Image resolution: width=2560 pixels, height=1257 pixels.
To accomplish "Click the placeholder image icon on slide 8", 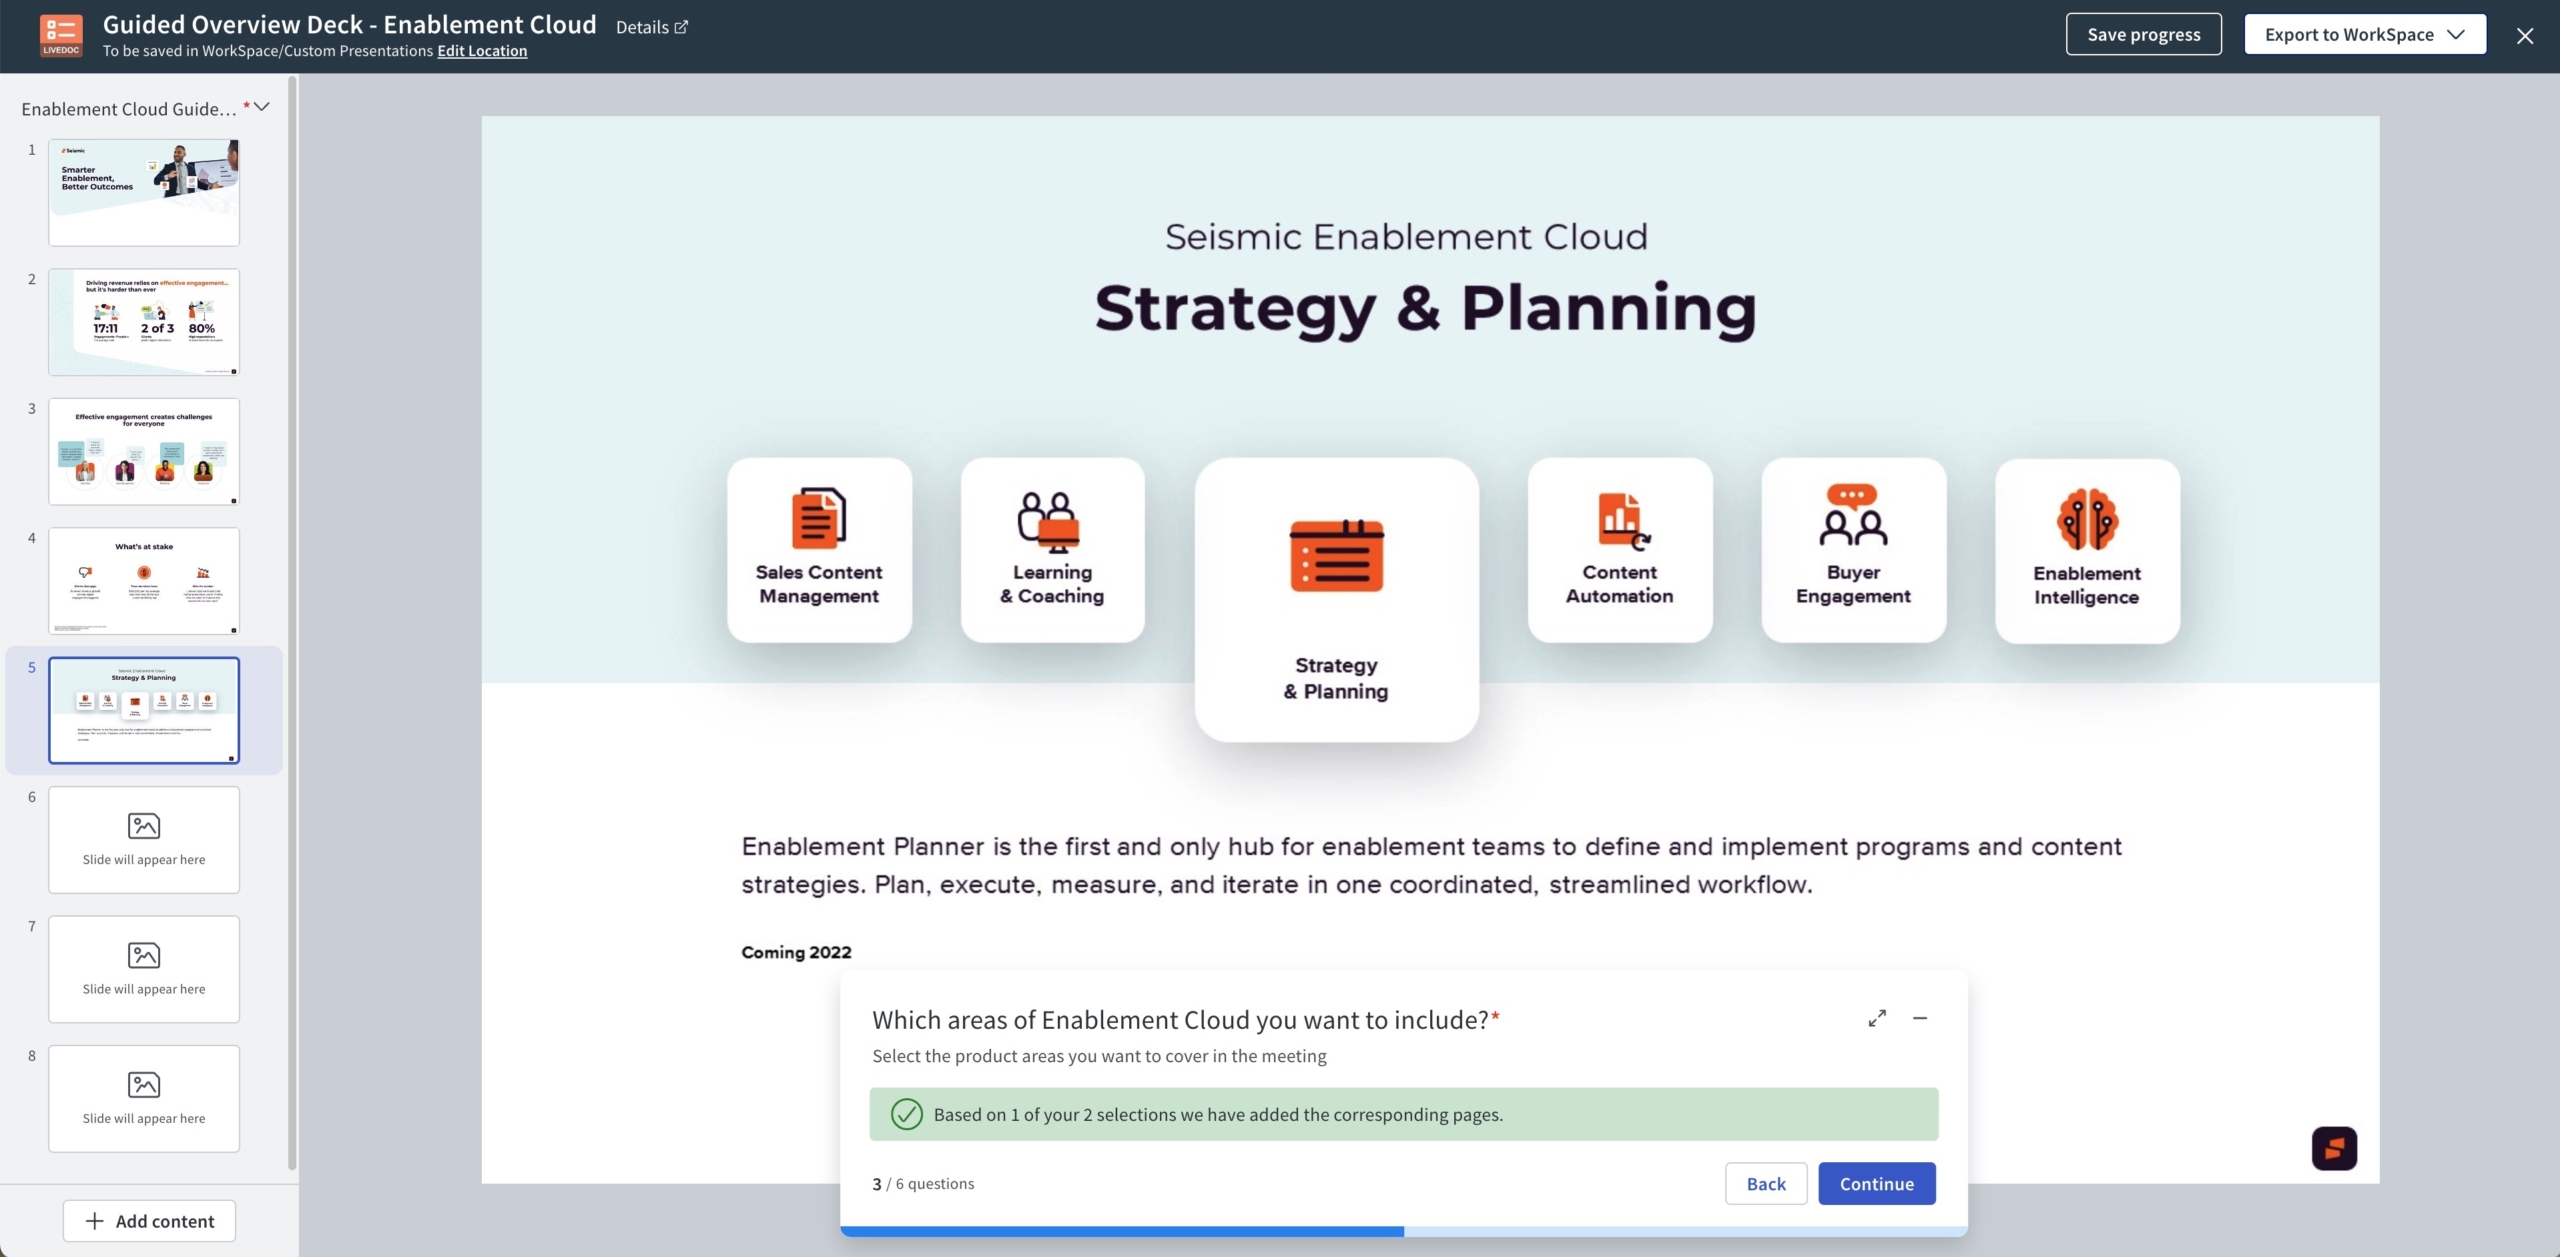I will pos(144,1085).
